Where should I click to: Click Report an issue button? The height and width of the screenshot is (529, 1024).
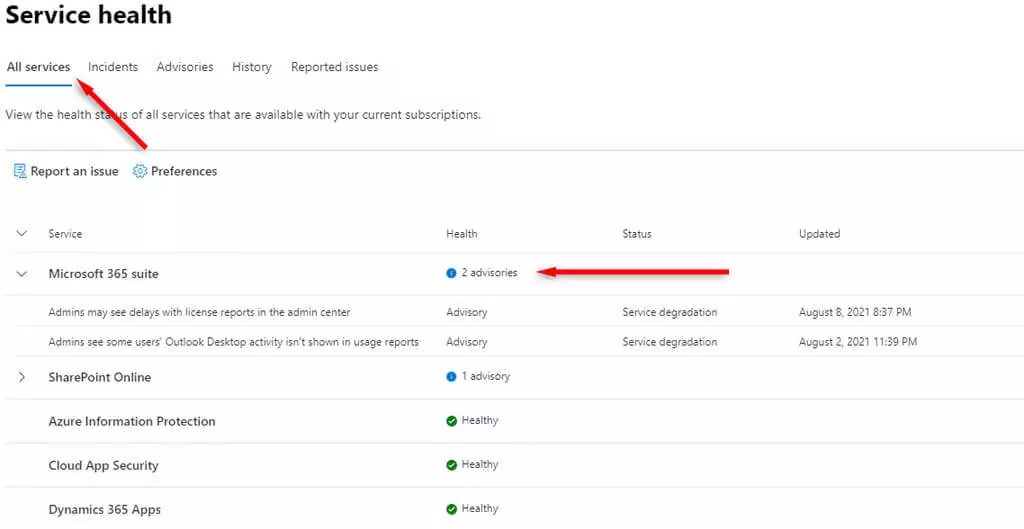click(x=66, y=172)
